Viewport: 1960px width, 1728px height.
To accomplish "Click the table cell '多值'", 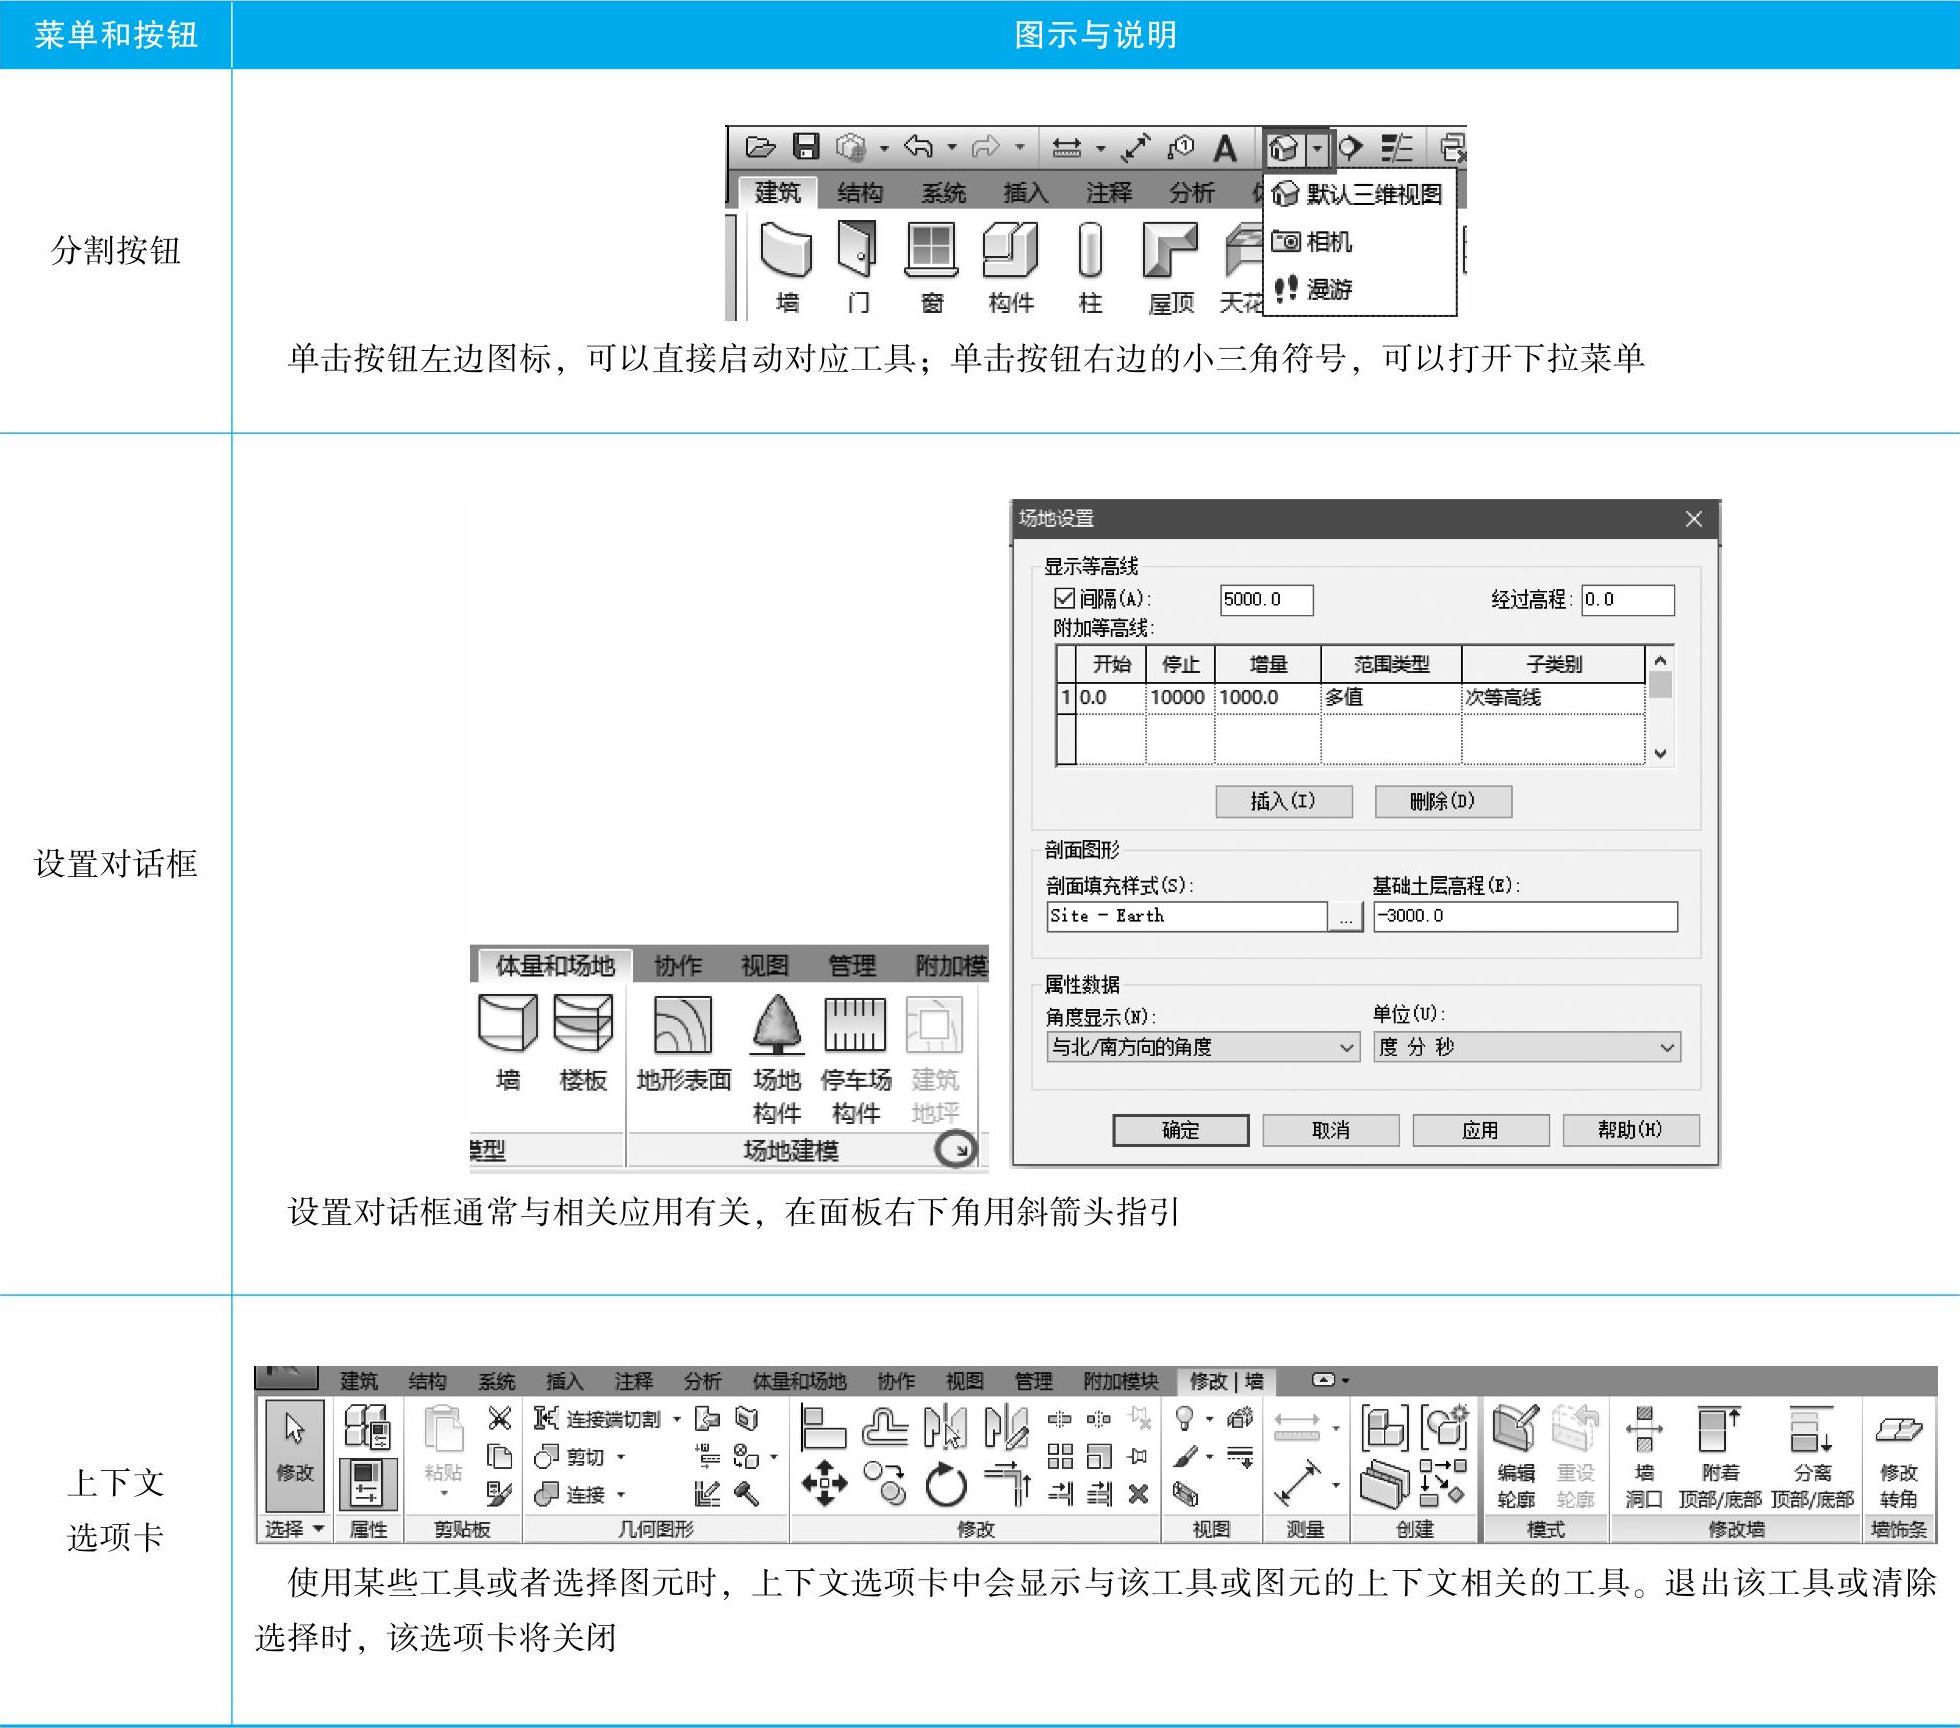I will pos(1391,697).
